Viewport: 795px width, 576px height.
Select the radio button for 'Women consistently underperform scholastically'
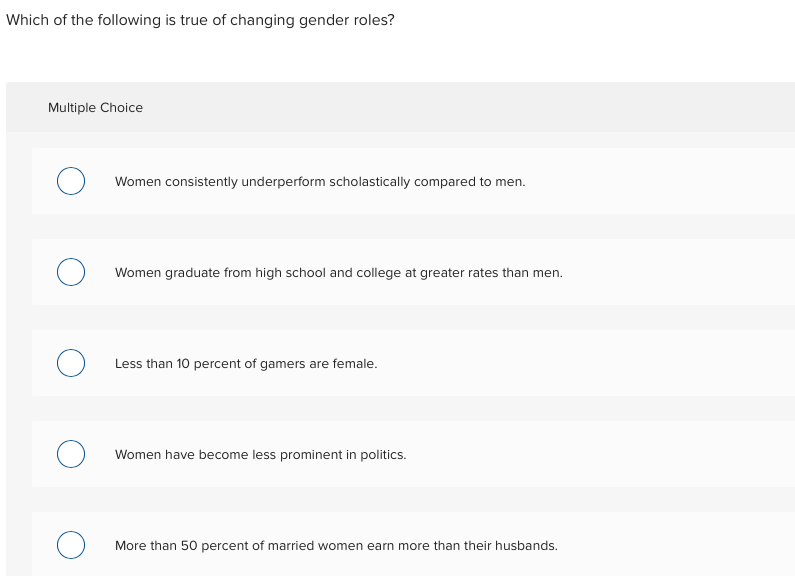pos(70,181)
